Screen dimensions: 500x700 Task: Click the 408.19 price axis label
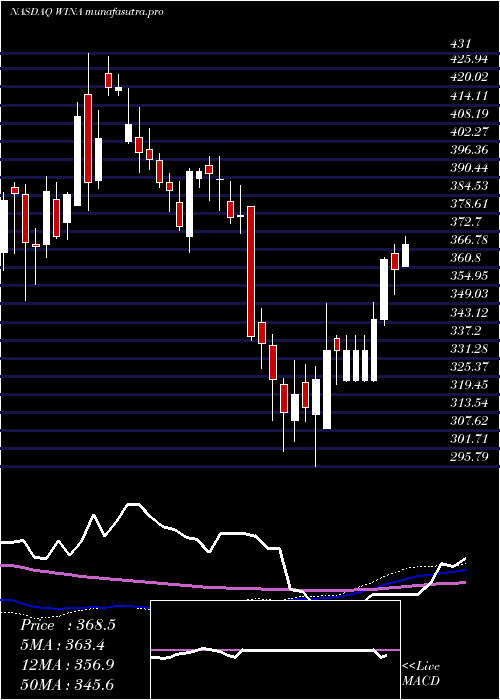pyautogui.click(x=469, y=113)
